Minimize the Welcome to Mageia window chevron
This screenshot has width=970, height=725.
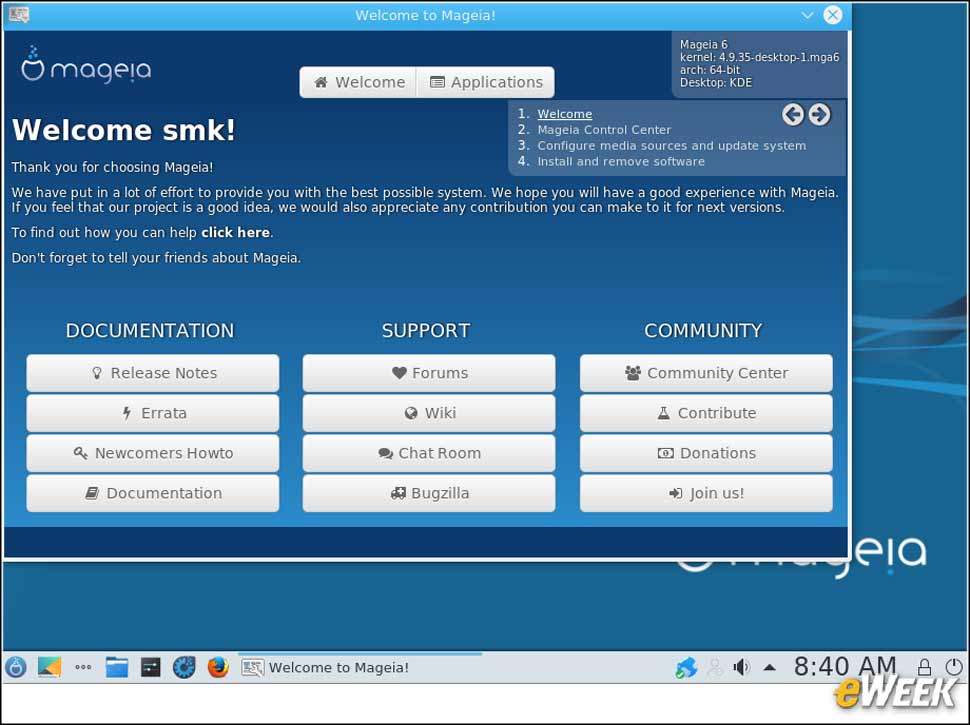tap(807, 15)
